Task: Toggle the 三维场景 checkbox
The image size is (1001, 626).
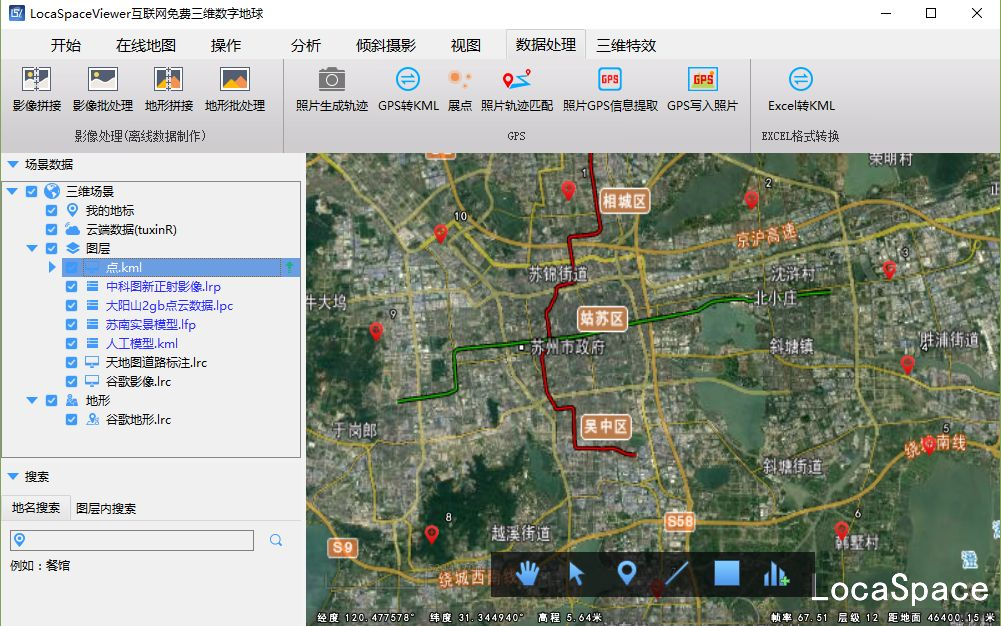Action: coord(31,191)
